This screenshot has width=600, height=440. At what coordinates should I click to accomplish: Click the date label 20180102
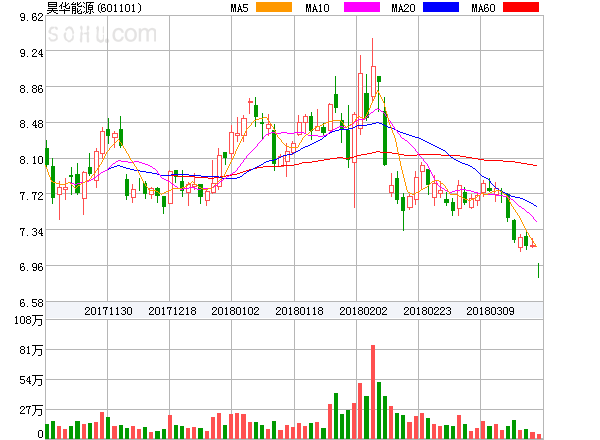coord(235,311)
